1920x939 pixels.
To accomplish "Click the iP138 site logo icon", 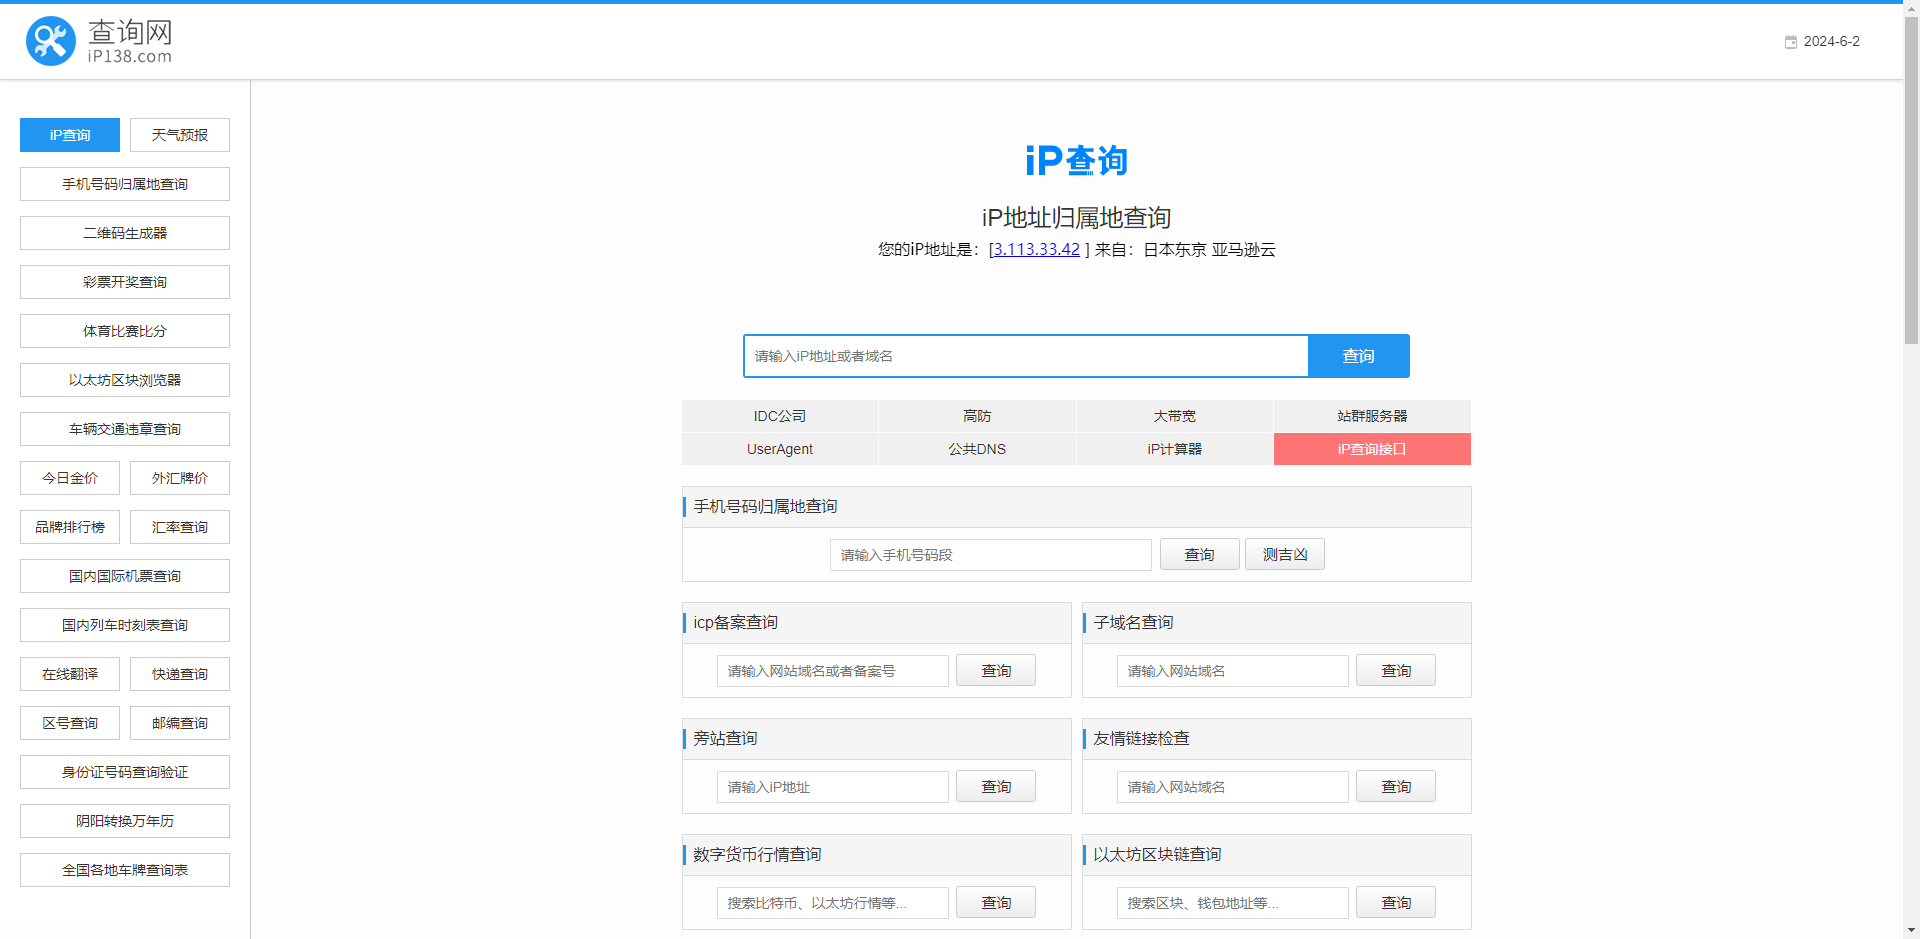I will tap(50, 41).
